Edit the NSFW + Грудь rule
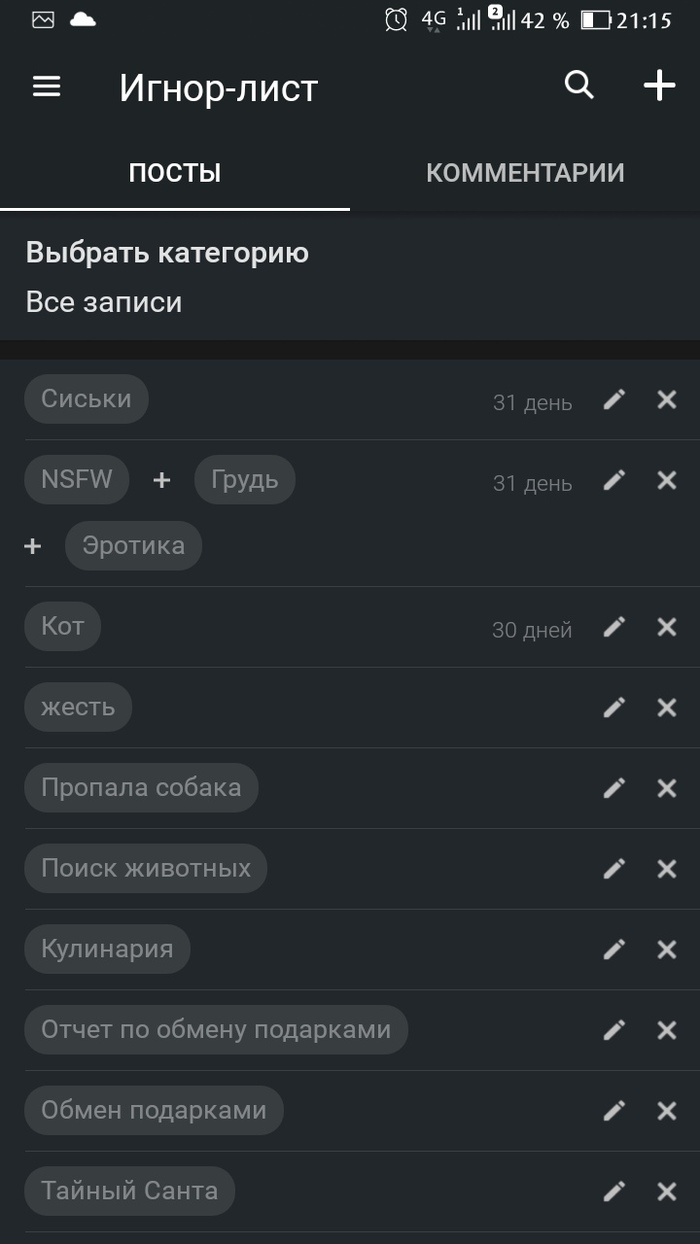The image size is (700, 1244). (x=614, y=480)
